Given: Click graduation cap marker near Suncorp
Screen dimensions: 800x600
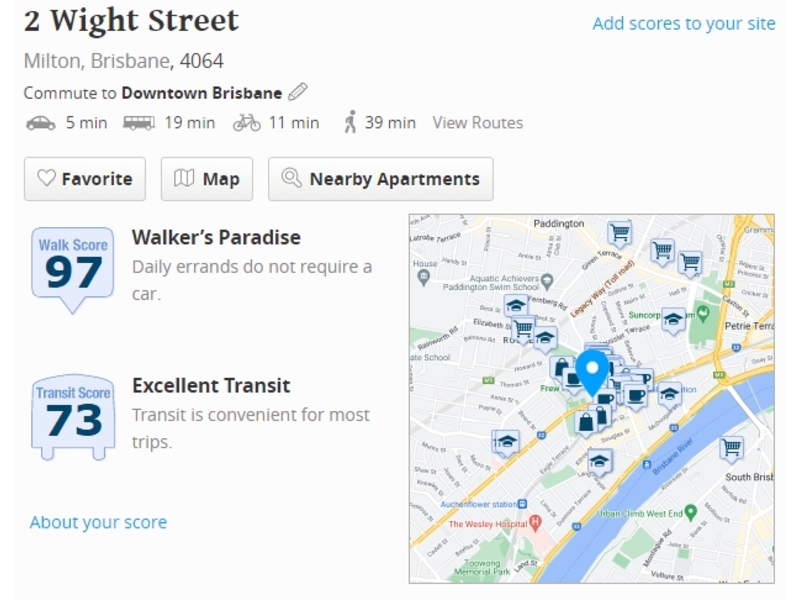Looking at the screenshot, I should click(673, 321).
